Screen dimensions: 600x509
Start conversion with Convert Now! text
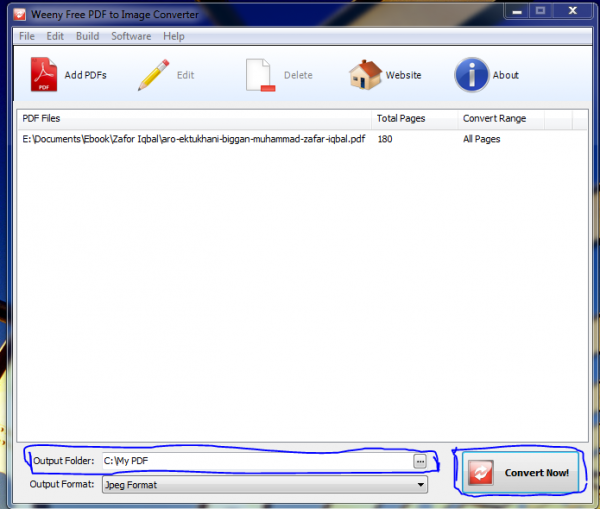coord(536,473)
